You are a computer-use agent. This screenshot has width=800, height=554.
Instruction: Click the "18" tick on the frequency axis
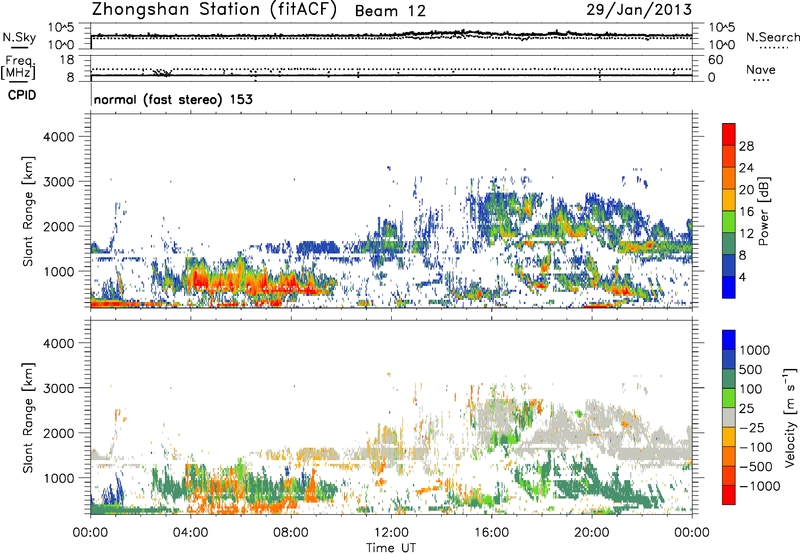coord(66,59)
